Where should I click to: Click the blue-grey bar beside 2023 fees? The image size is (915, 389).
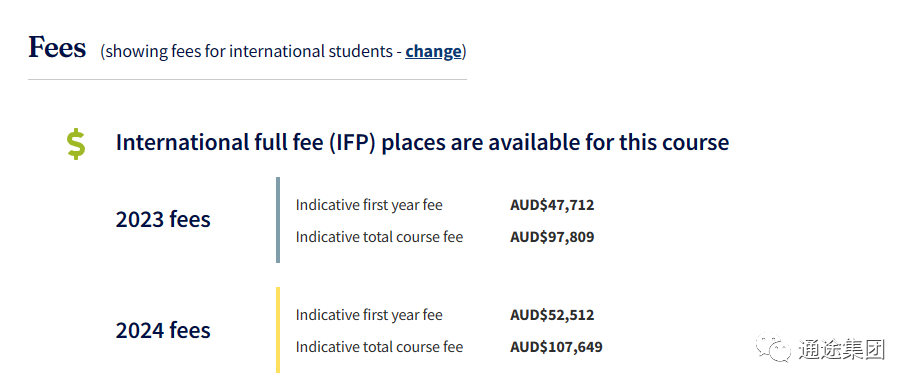coord(278,220)
